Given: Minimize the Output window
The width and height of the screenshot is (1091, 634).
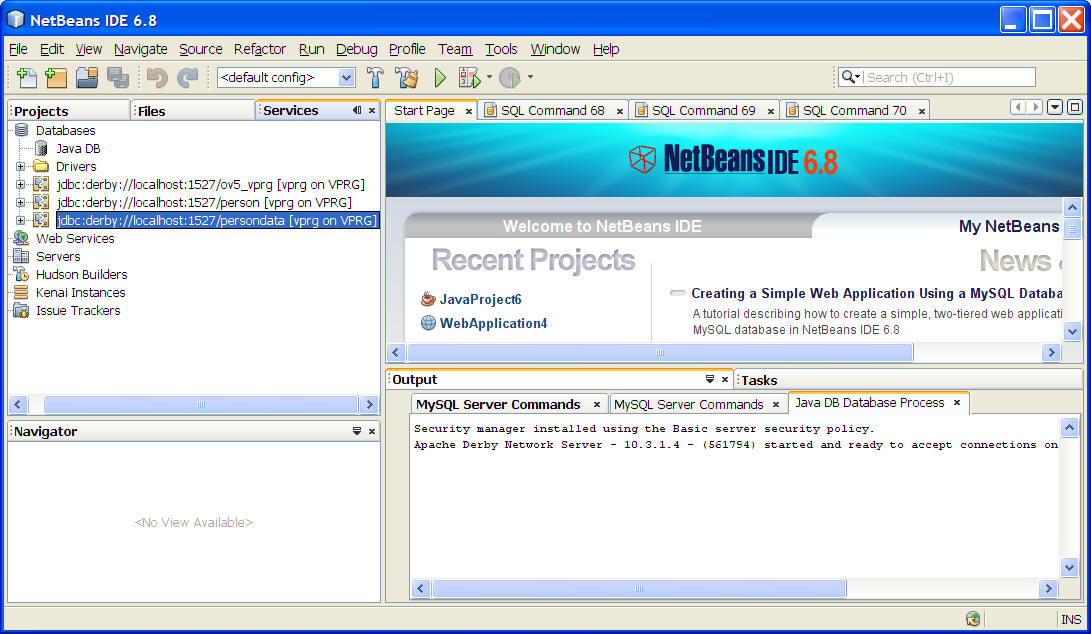Looking at the screenshot, I should 710,379.
